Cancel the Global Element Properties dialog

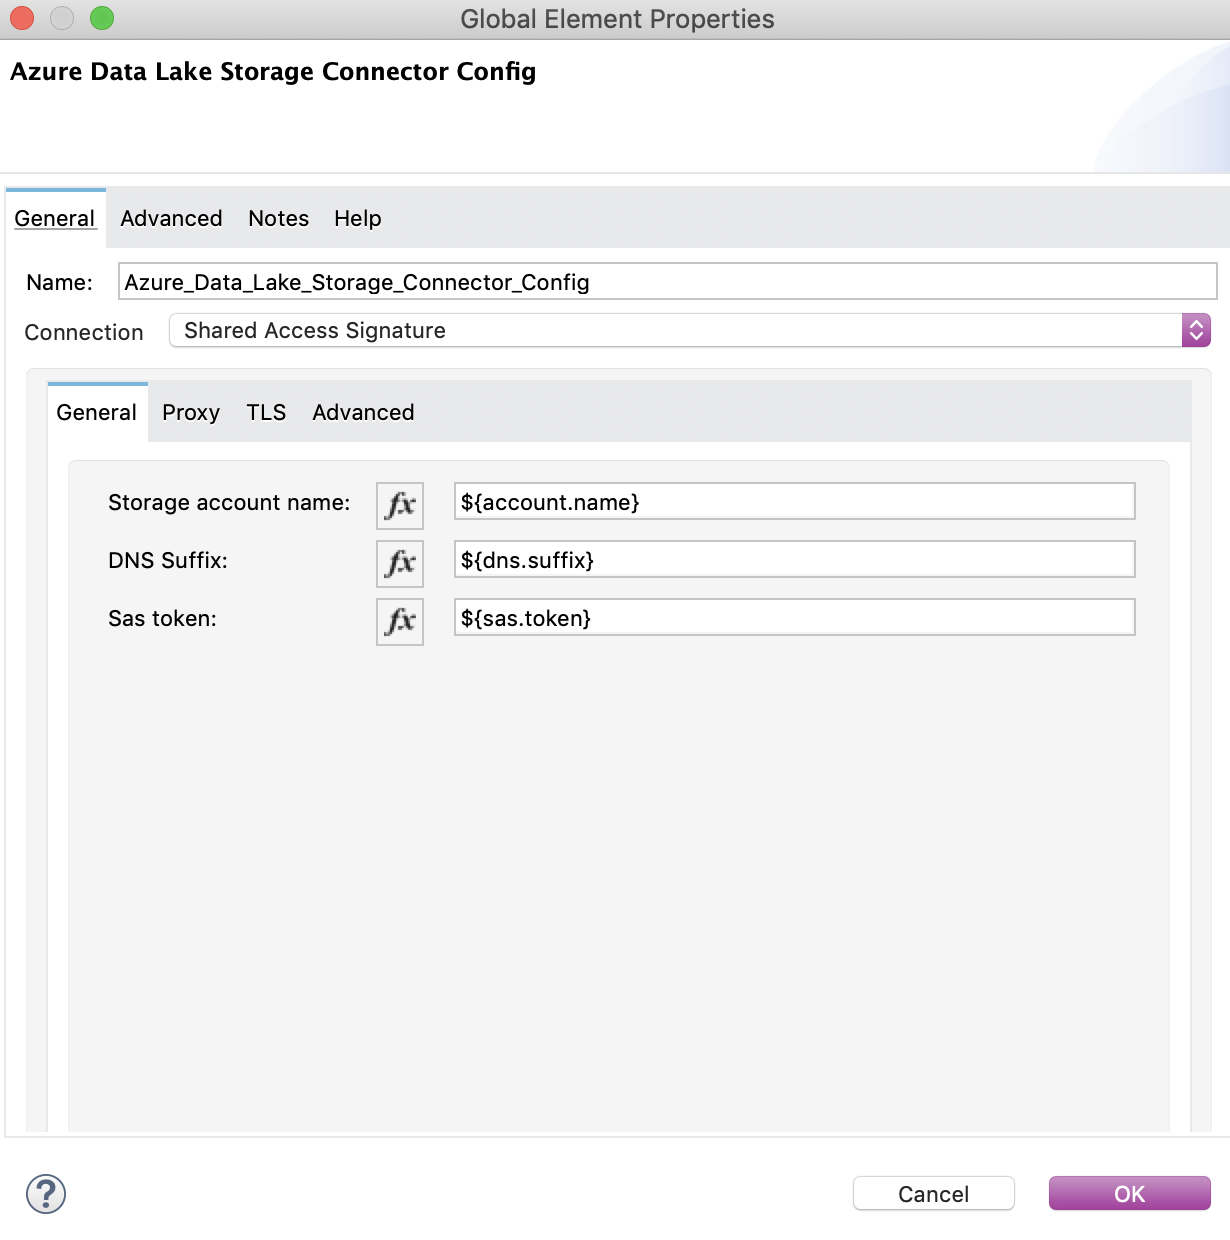(x=932, y=1193)
